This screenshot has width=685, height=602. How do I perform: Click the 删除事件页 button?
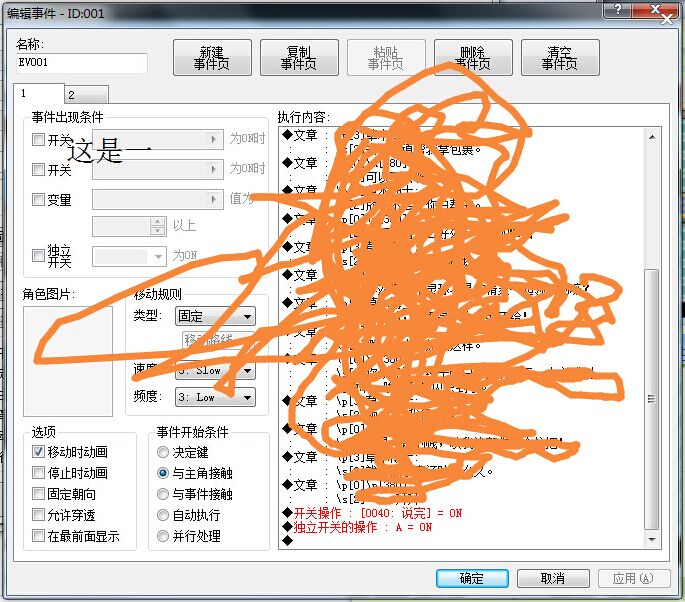[473, 58]
